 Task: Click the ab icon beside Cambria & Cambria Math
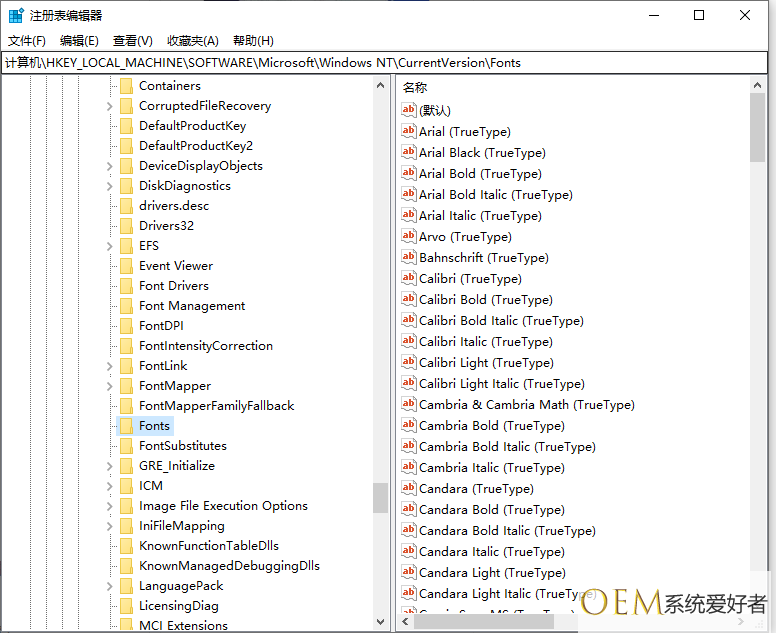(408, 404)
